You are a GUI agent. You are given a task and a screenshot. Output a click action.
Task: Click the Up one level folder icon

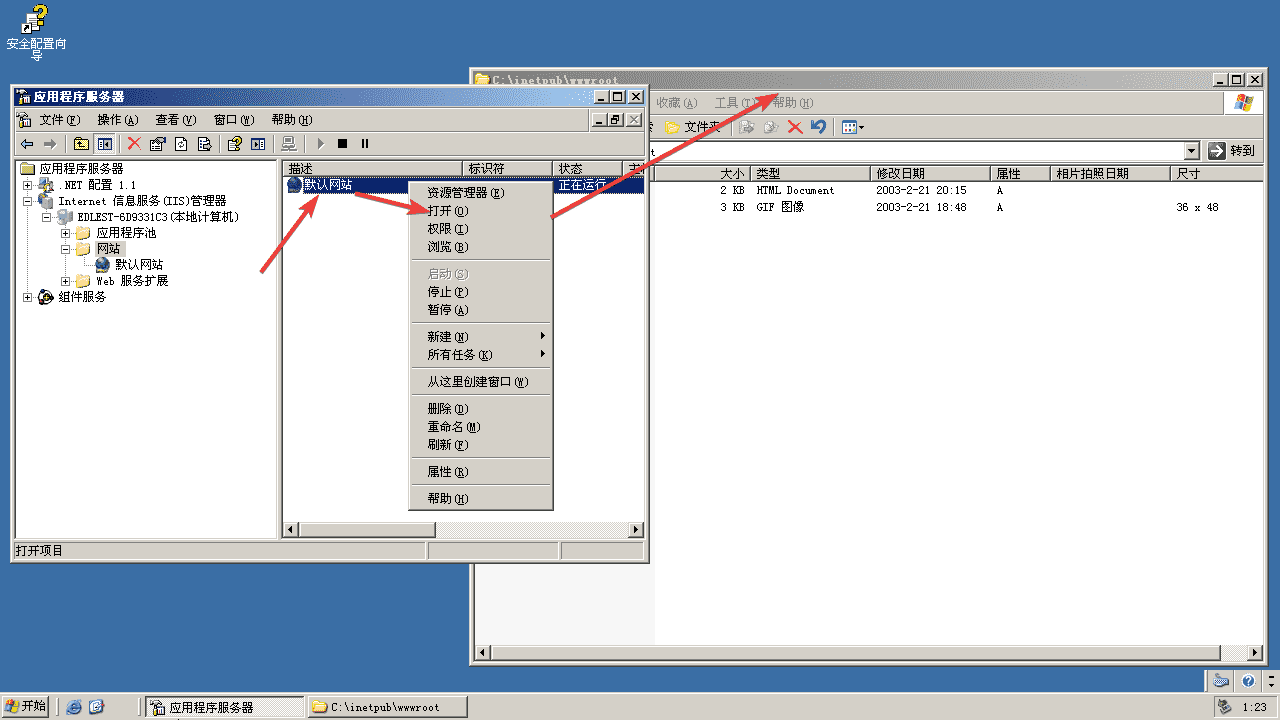(x=81, y=144)
